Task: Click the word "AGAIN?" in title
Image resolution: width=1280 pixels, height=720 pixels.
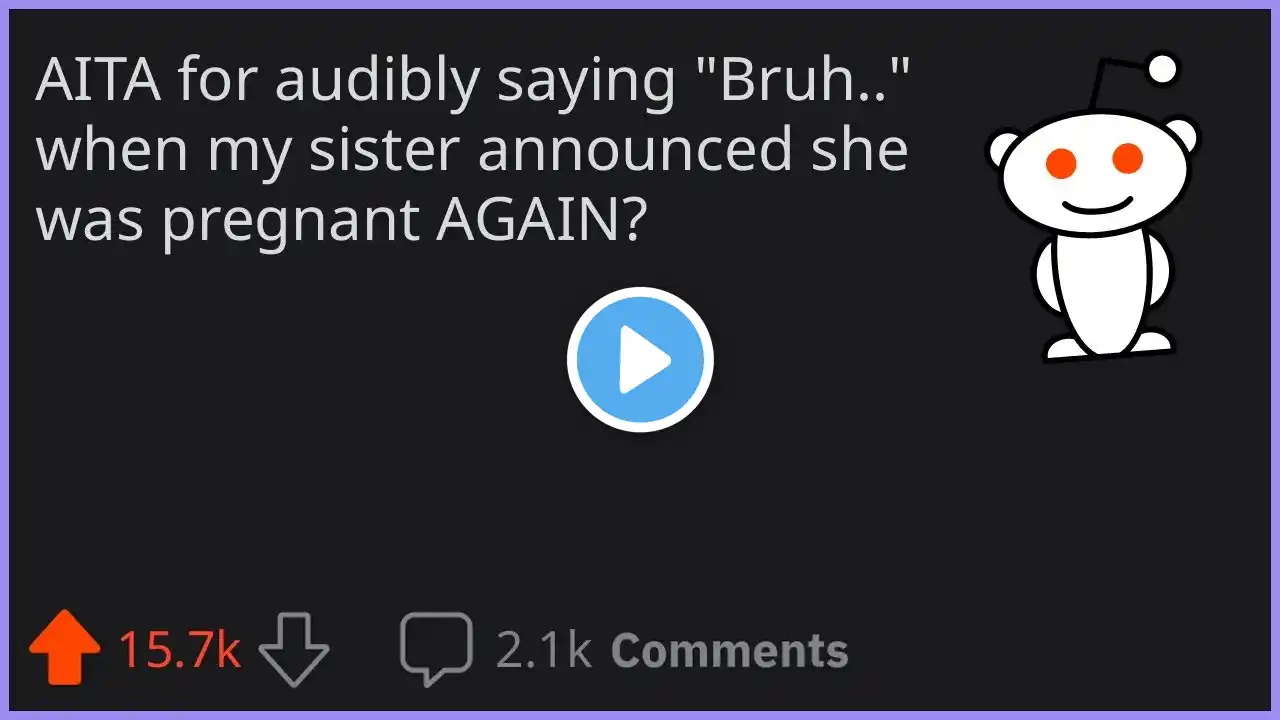Action: pos(540,220)
